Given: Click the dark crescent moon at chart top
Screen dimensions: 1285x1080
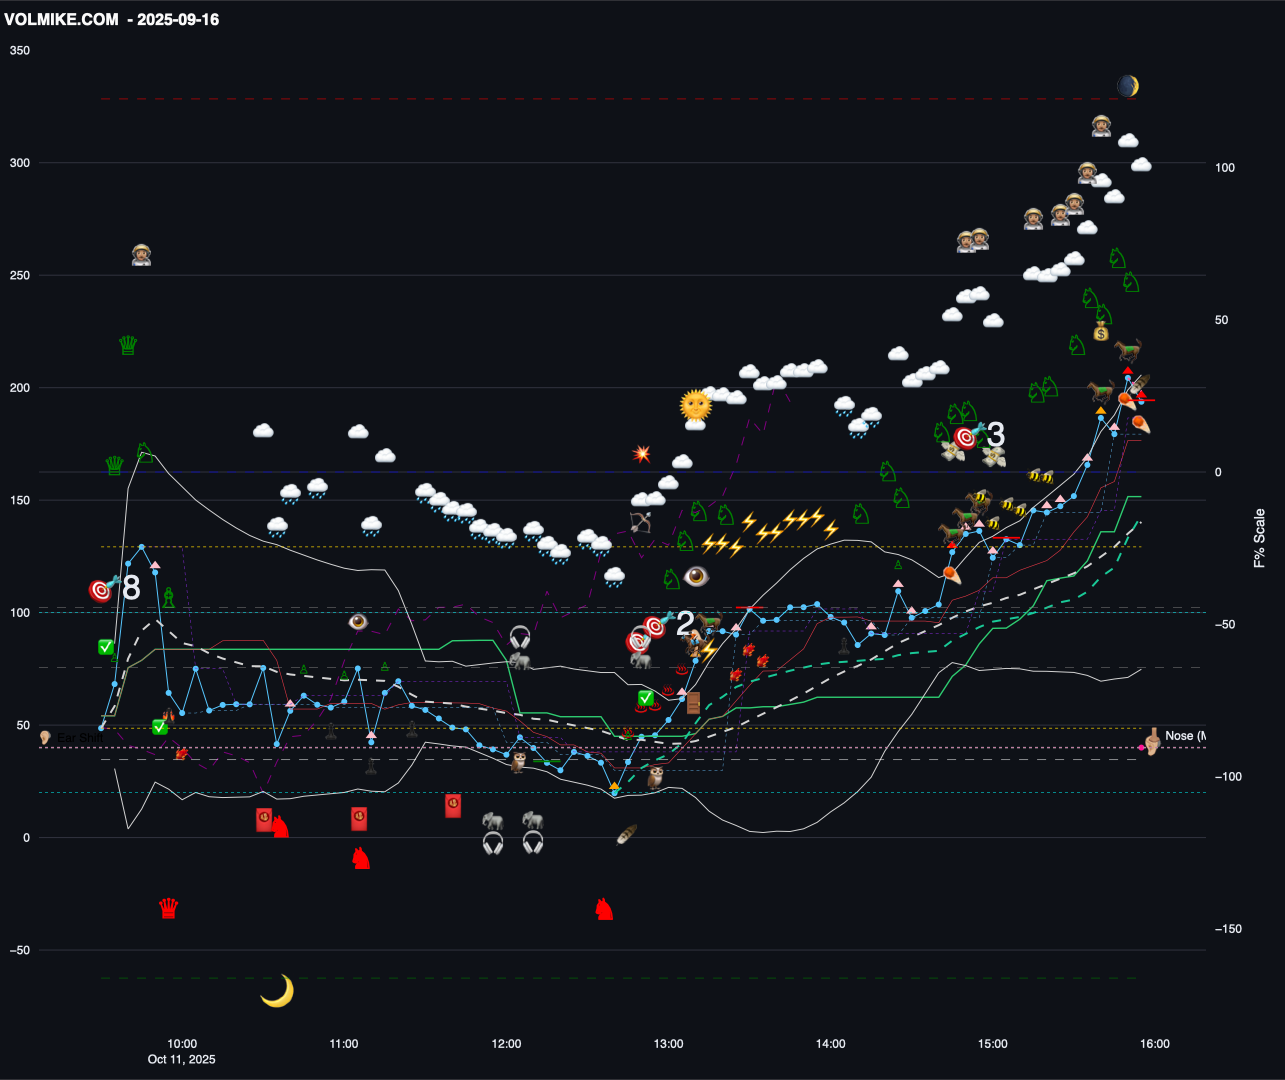Looking at the screenshot, I should coord(1128,86).
